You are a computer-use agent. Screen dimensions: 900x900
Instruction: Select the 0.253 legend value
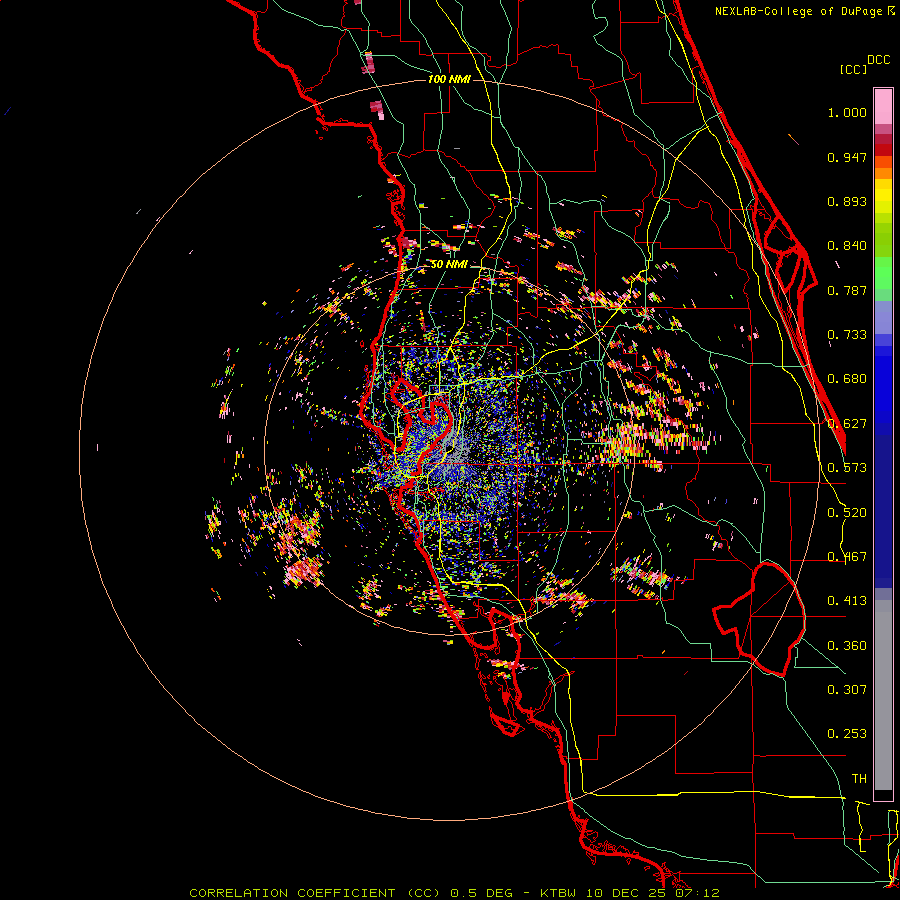(847, 734)
